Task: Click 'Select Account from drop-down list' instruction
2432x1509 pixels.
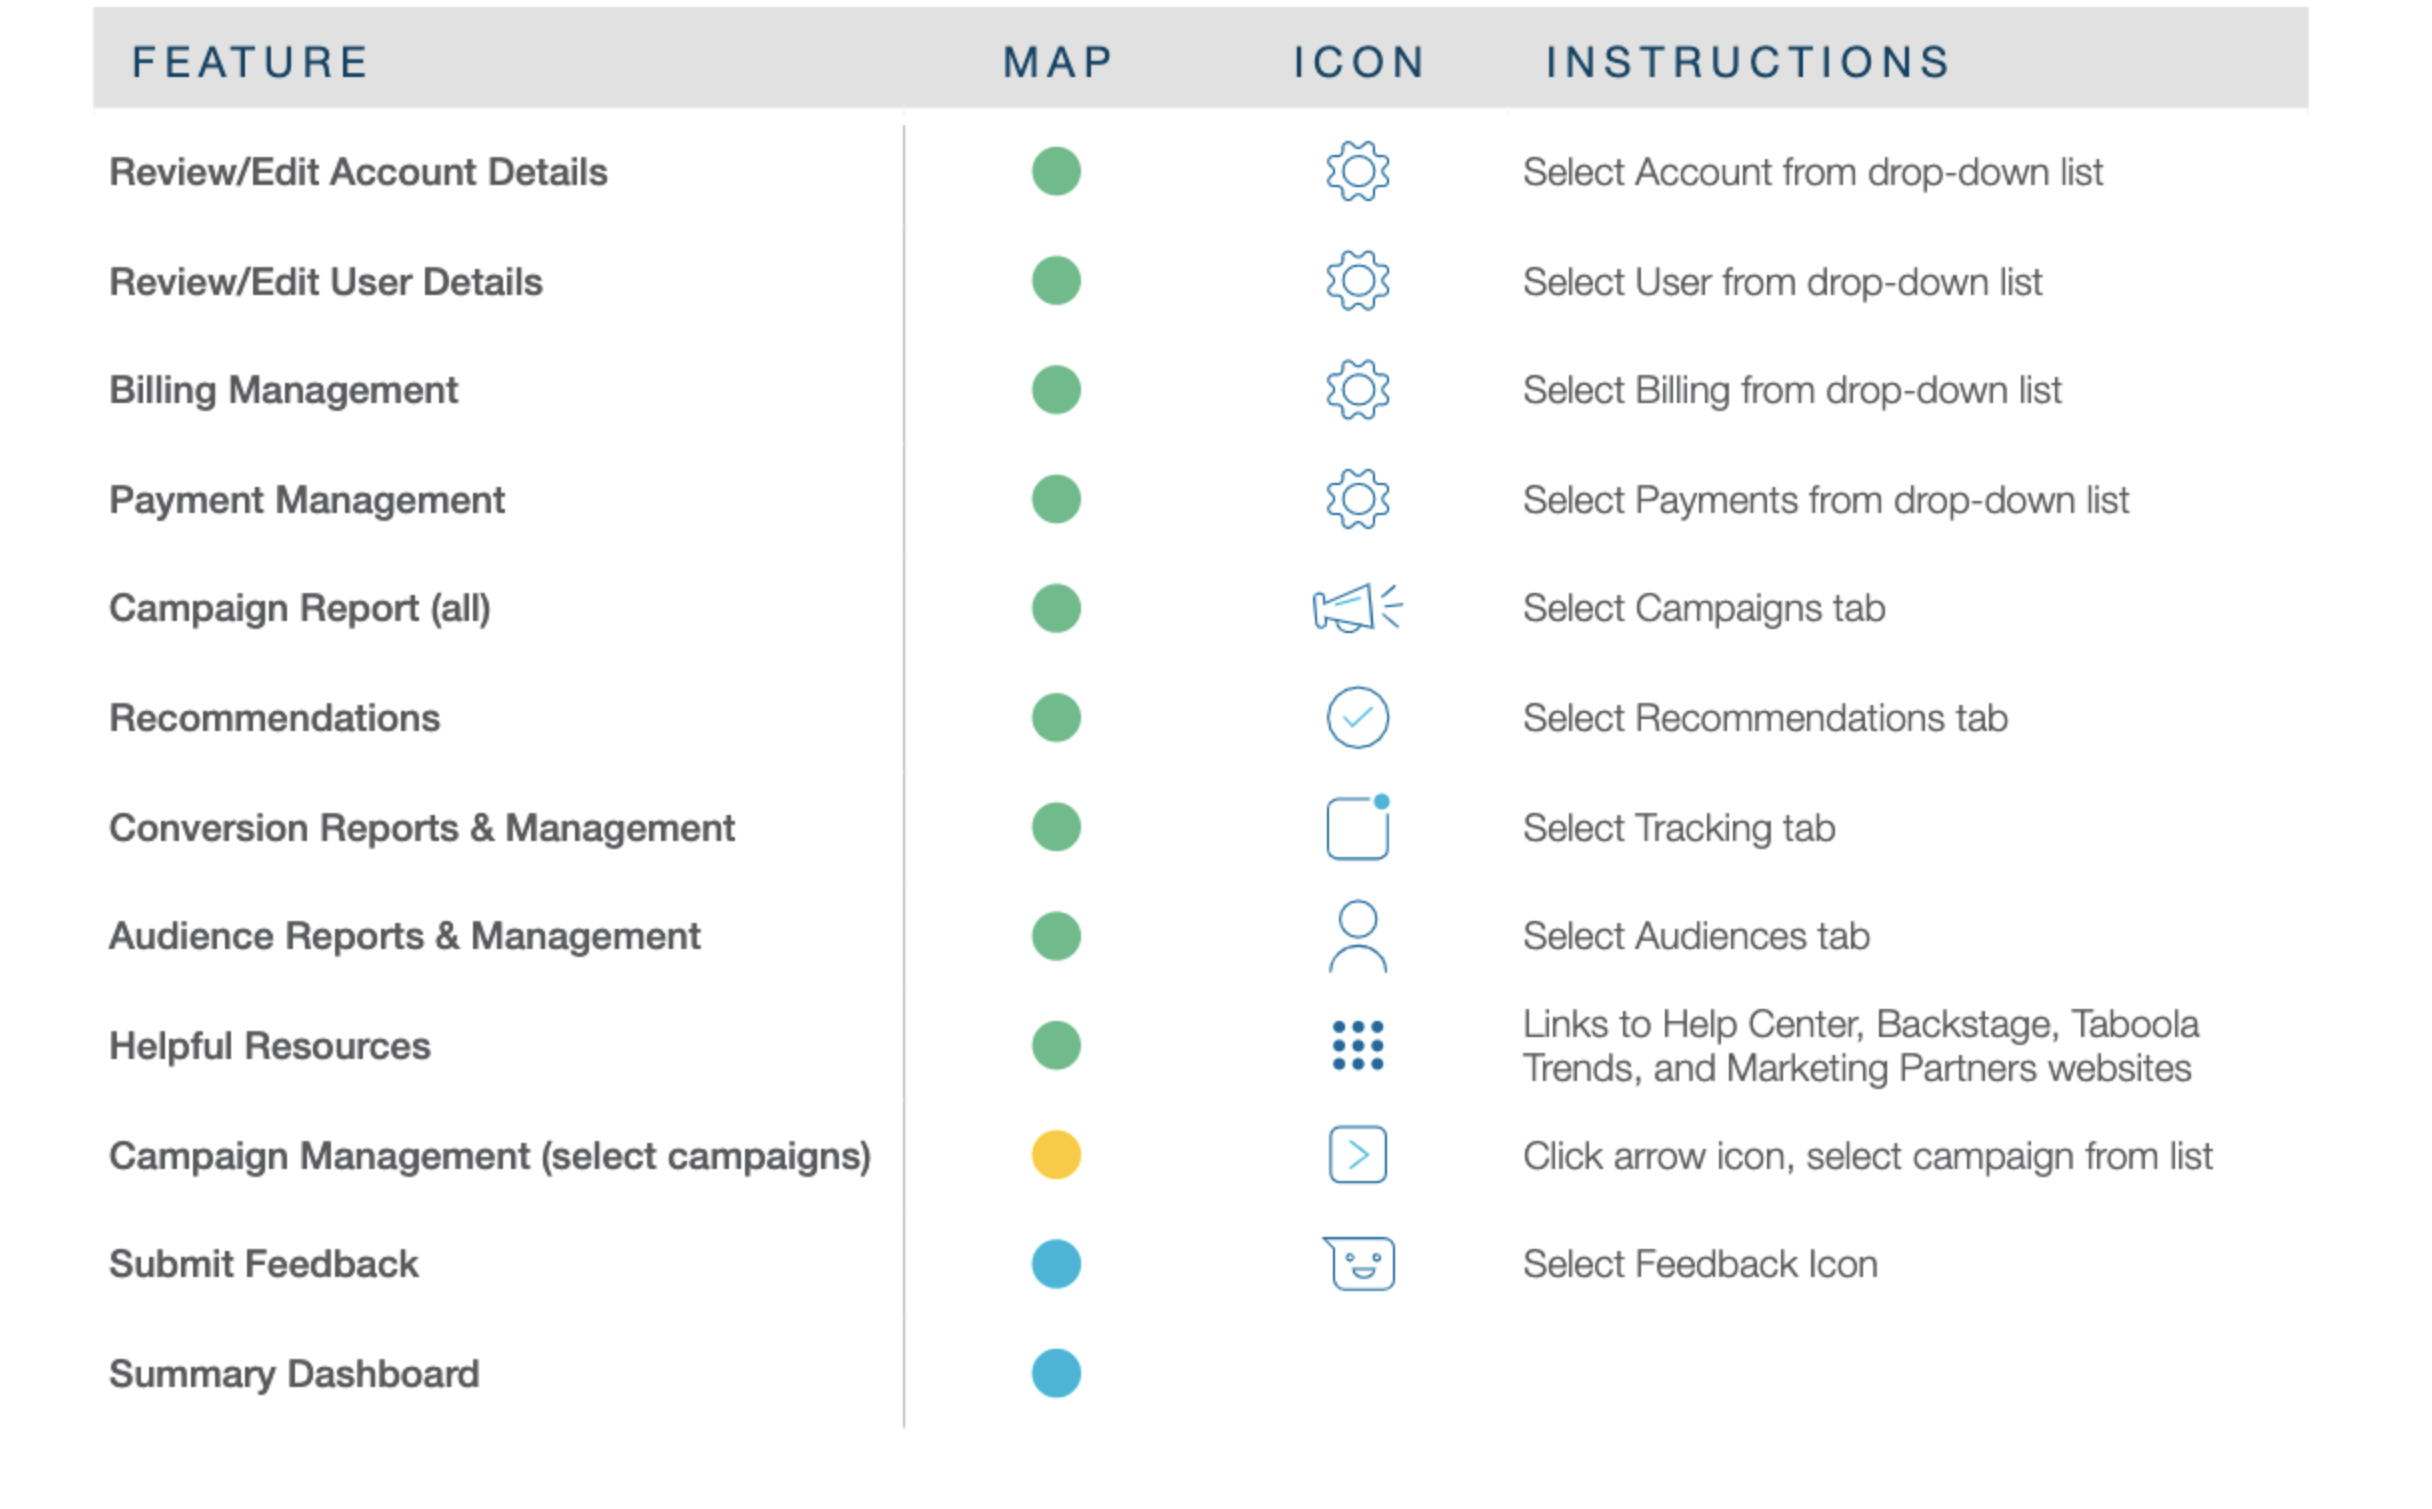Action: [x=1813, y=172]
